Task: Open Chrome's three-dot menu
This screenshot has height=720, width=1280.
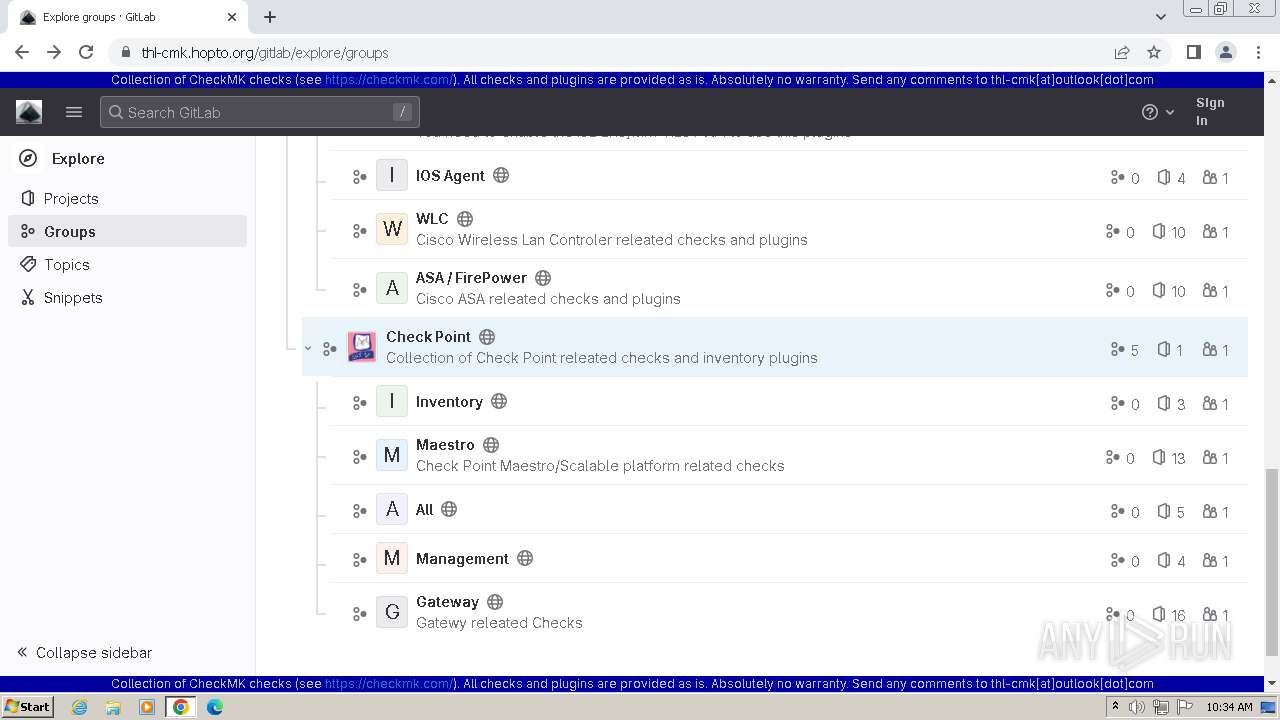Action: 1257,52
